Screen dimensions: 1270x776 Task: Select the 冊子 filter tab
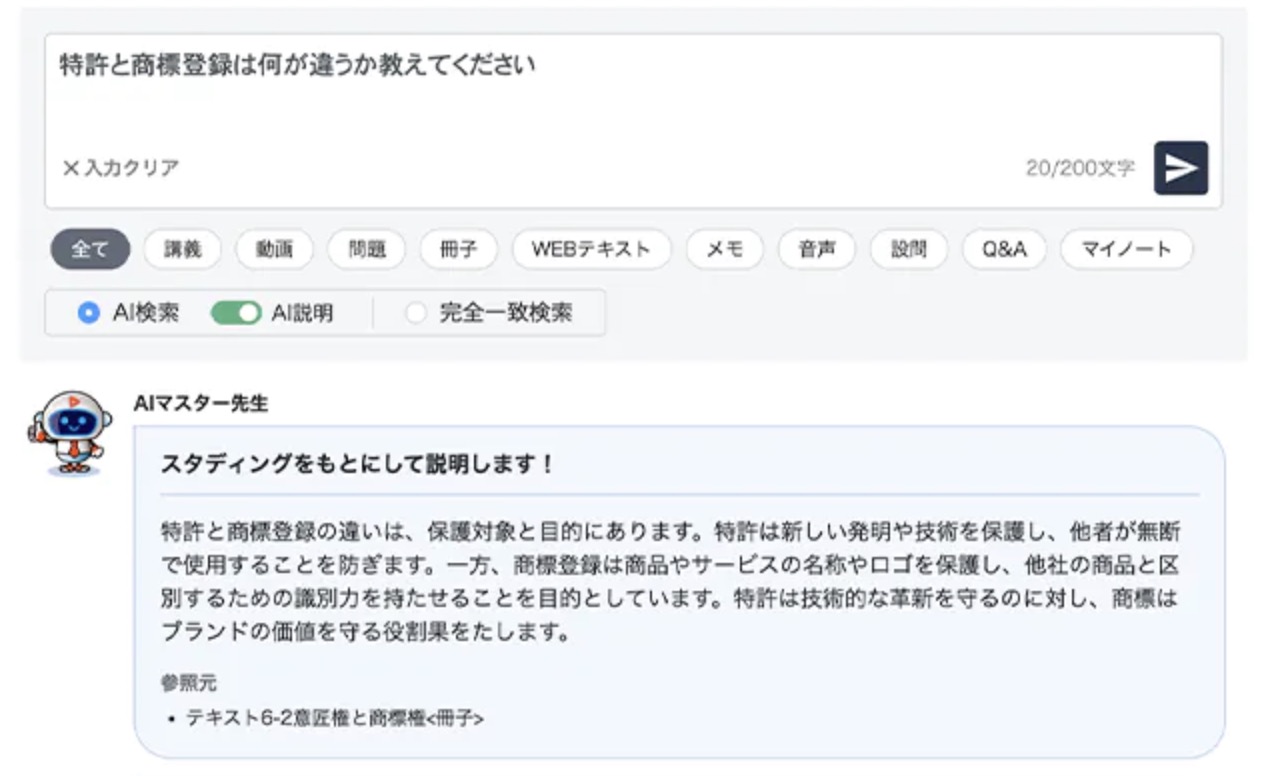coord(458,250)
